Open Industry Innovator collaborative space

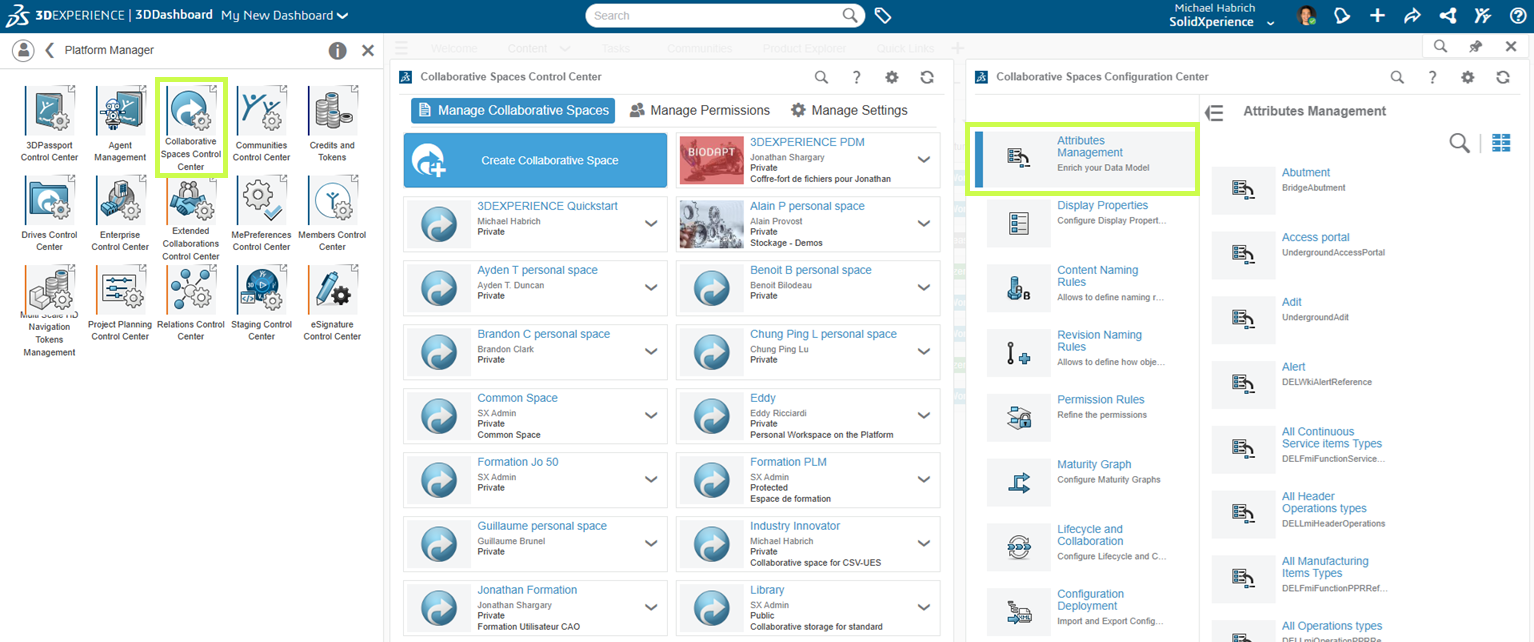click(x=795, y=526)
